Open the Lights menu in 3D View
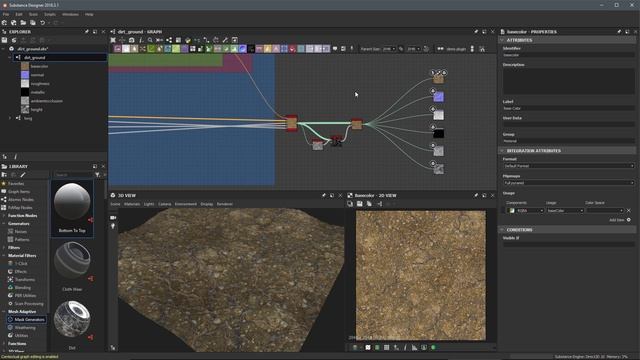The height and width of the screenshot is (360, 640). (149, 204)
